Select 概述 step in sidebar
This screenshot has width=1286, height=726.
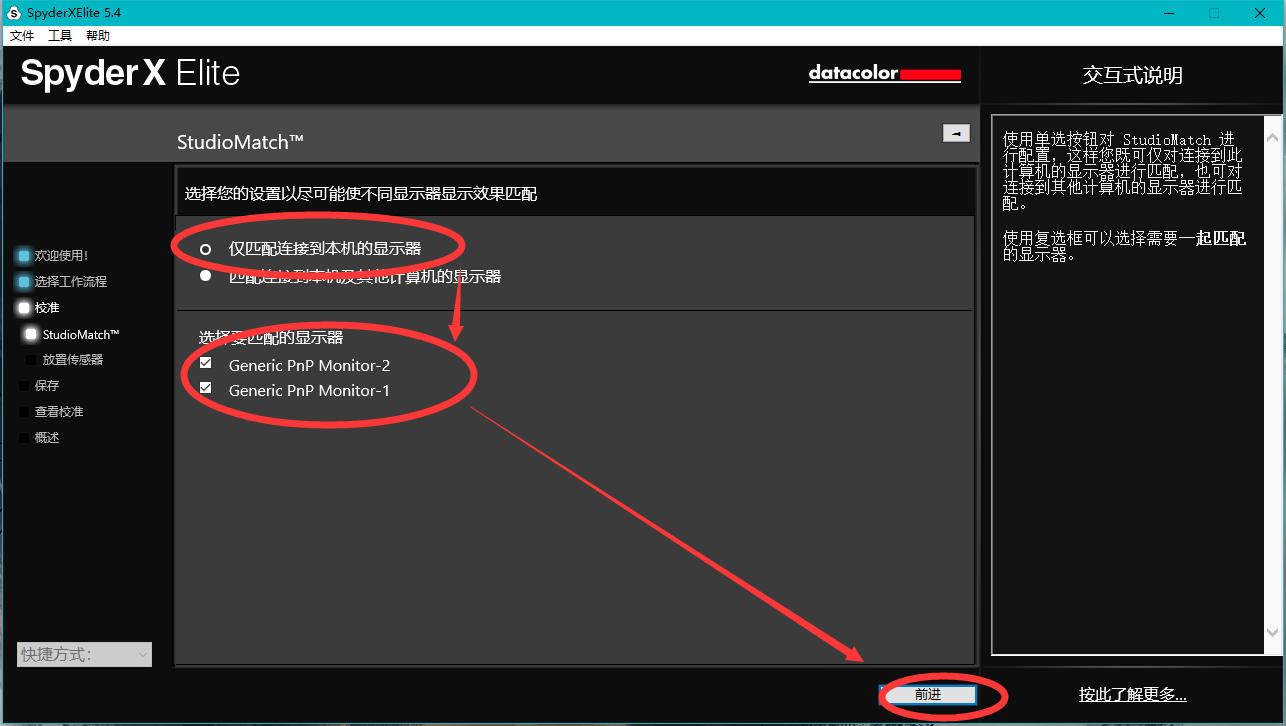(47, 438)
